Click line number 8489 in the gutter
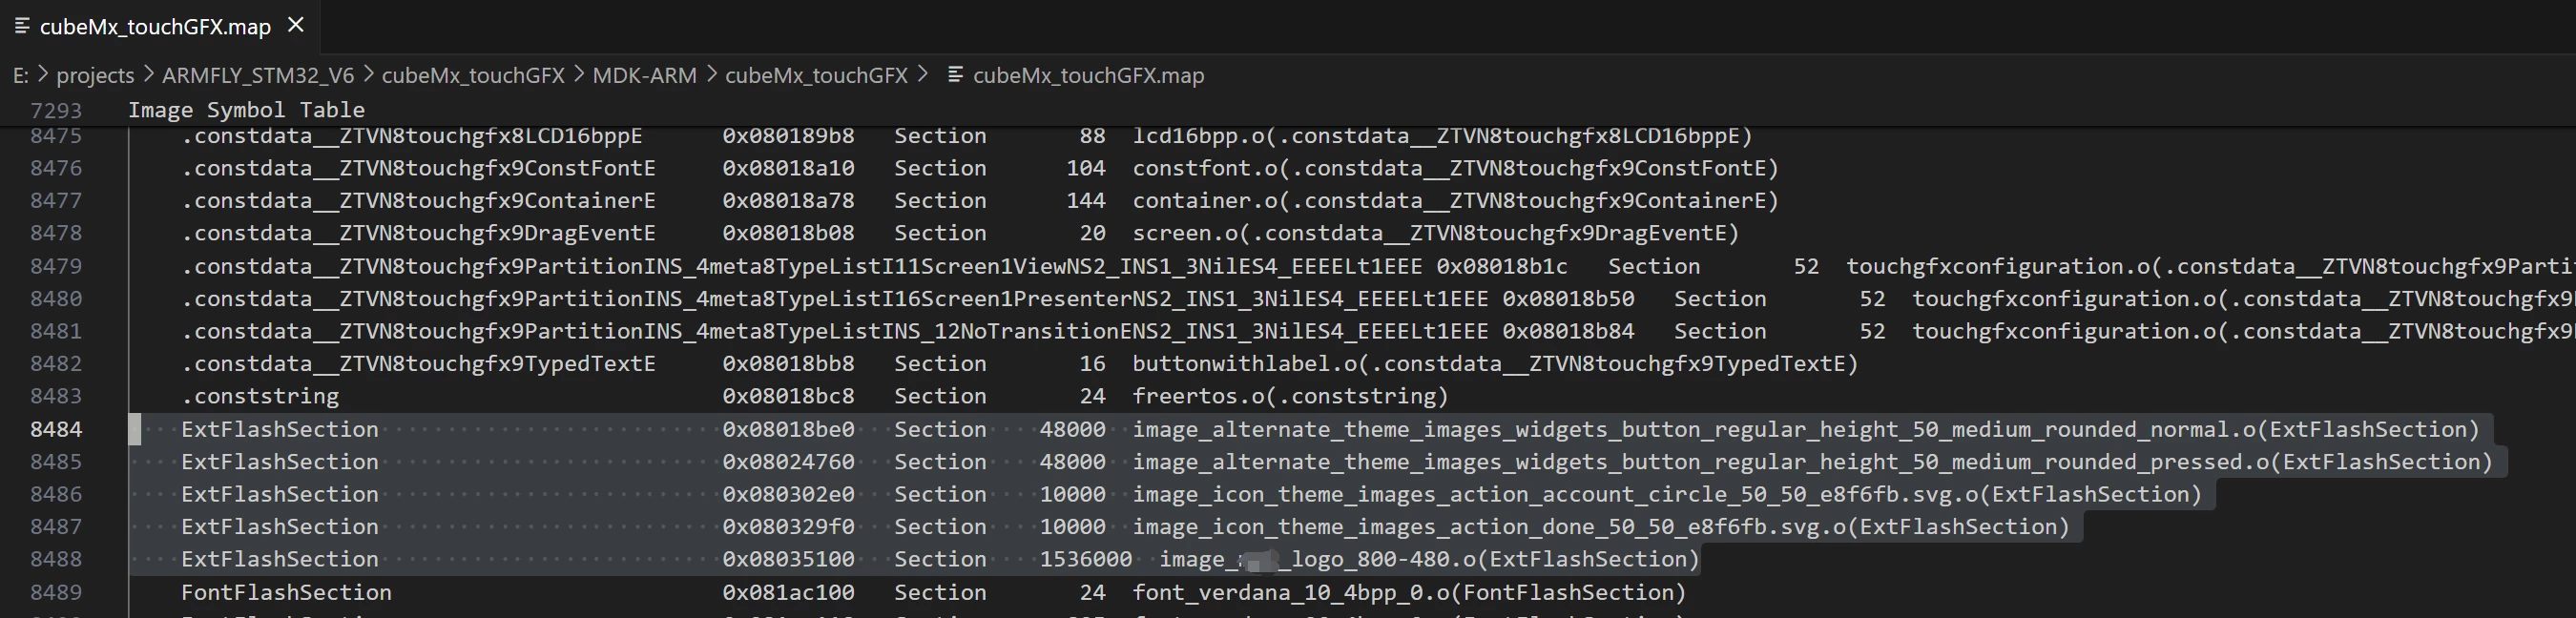Image resolution: width=2576 pixels, height=618 pixels. (x=56, y=593)
